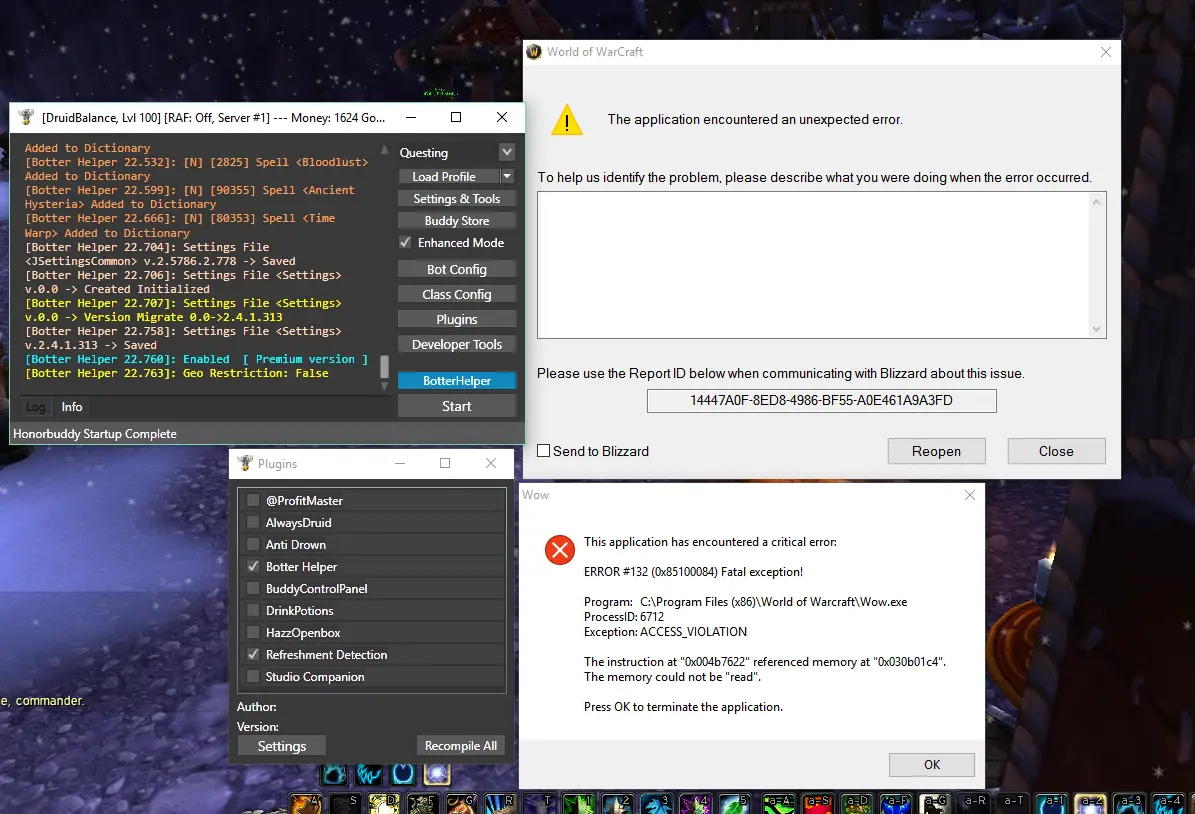1195x814 pixels.
Task: Click action bar slot keybound 4
Action: coord(696,804)
